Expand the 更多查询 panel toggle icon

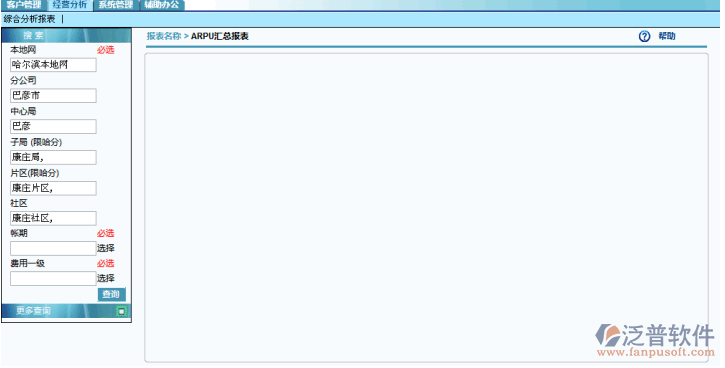(x=122, y=311)
